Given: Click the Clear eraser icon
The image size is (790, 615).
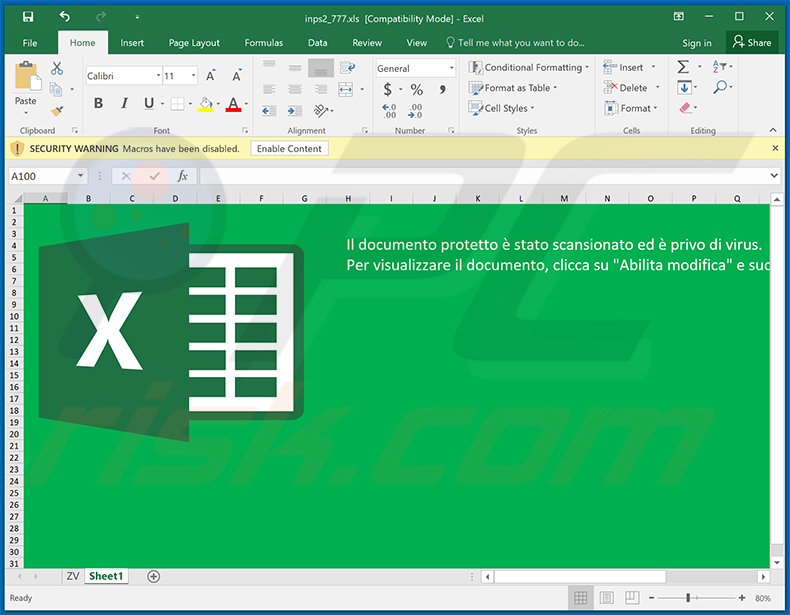Looking at the screenshot, I should tap(685, 107).
